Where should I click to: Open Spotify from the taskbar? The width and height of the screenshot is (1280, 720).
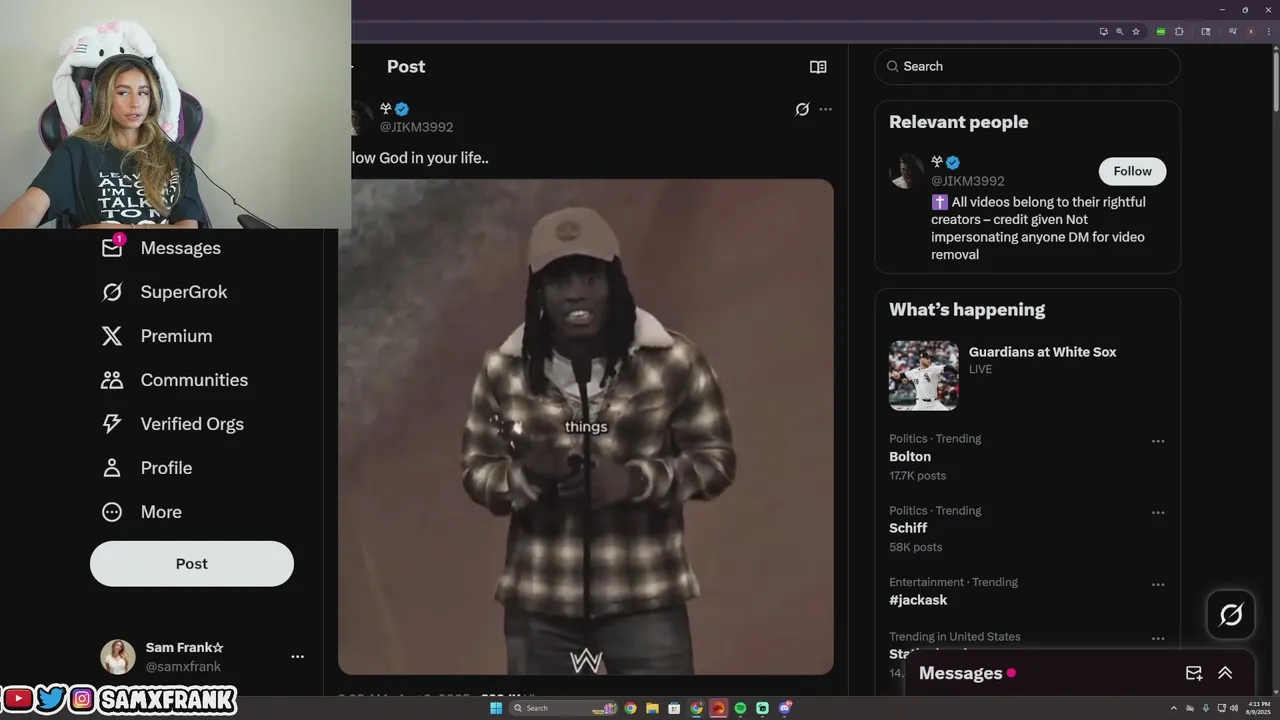pos(740,708)
